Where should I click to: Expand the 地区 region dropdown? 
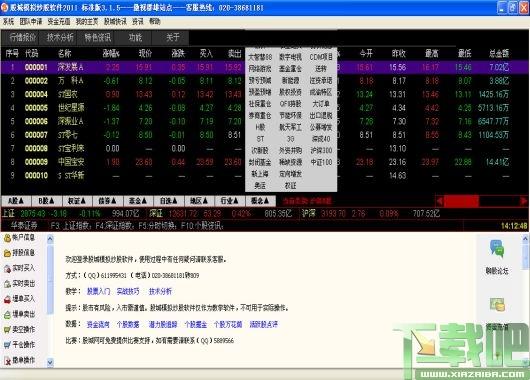point(199,201)
